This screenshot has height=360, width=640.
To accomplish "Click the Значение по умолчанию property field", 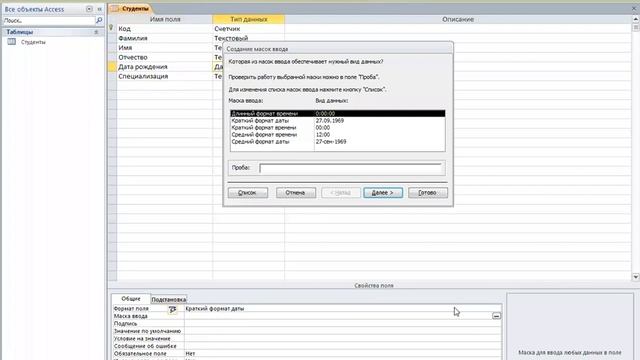I will pyautogui.click(x=343, y=331).
